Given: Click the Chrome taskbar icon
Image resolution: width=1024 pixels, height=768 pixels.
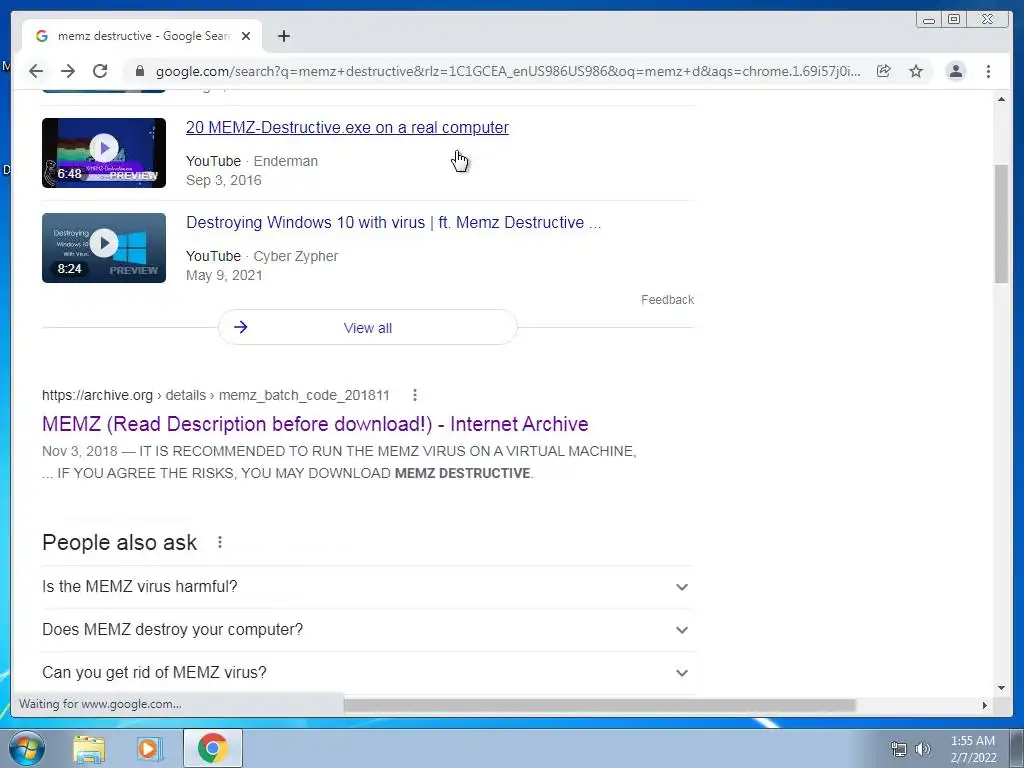Looking at the screenshot, I should [x=212, y=748].
